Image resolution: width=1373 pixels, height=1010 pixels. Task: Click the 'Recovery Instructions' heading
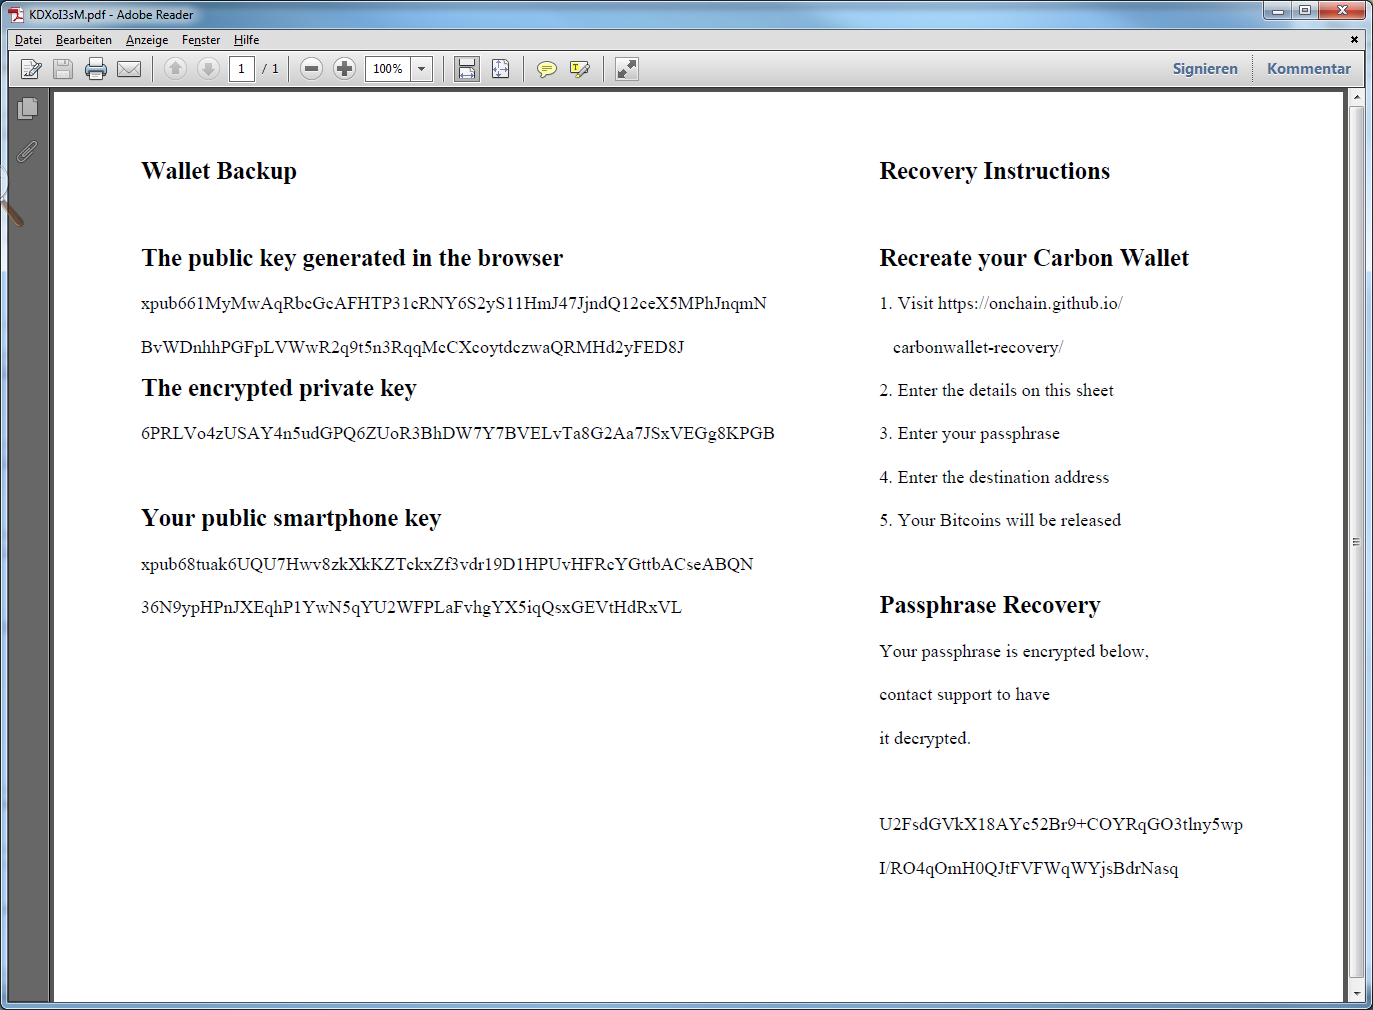click(994, 171)
